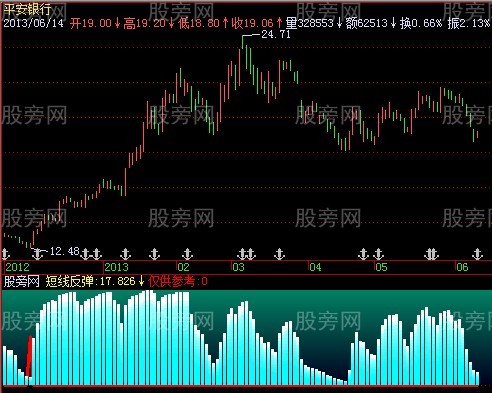Jump to month 04 on the time axis

click(x=315, y=267)
